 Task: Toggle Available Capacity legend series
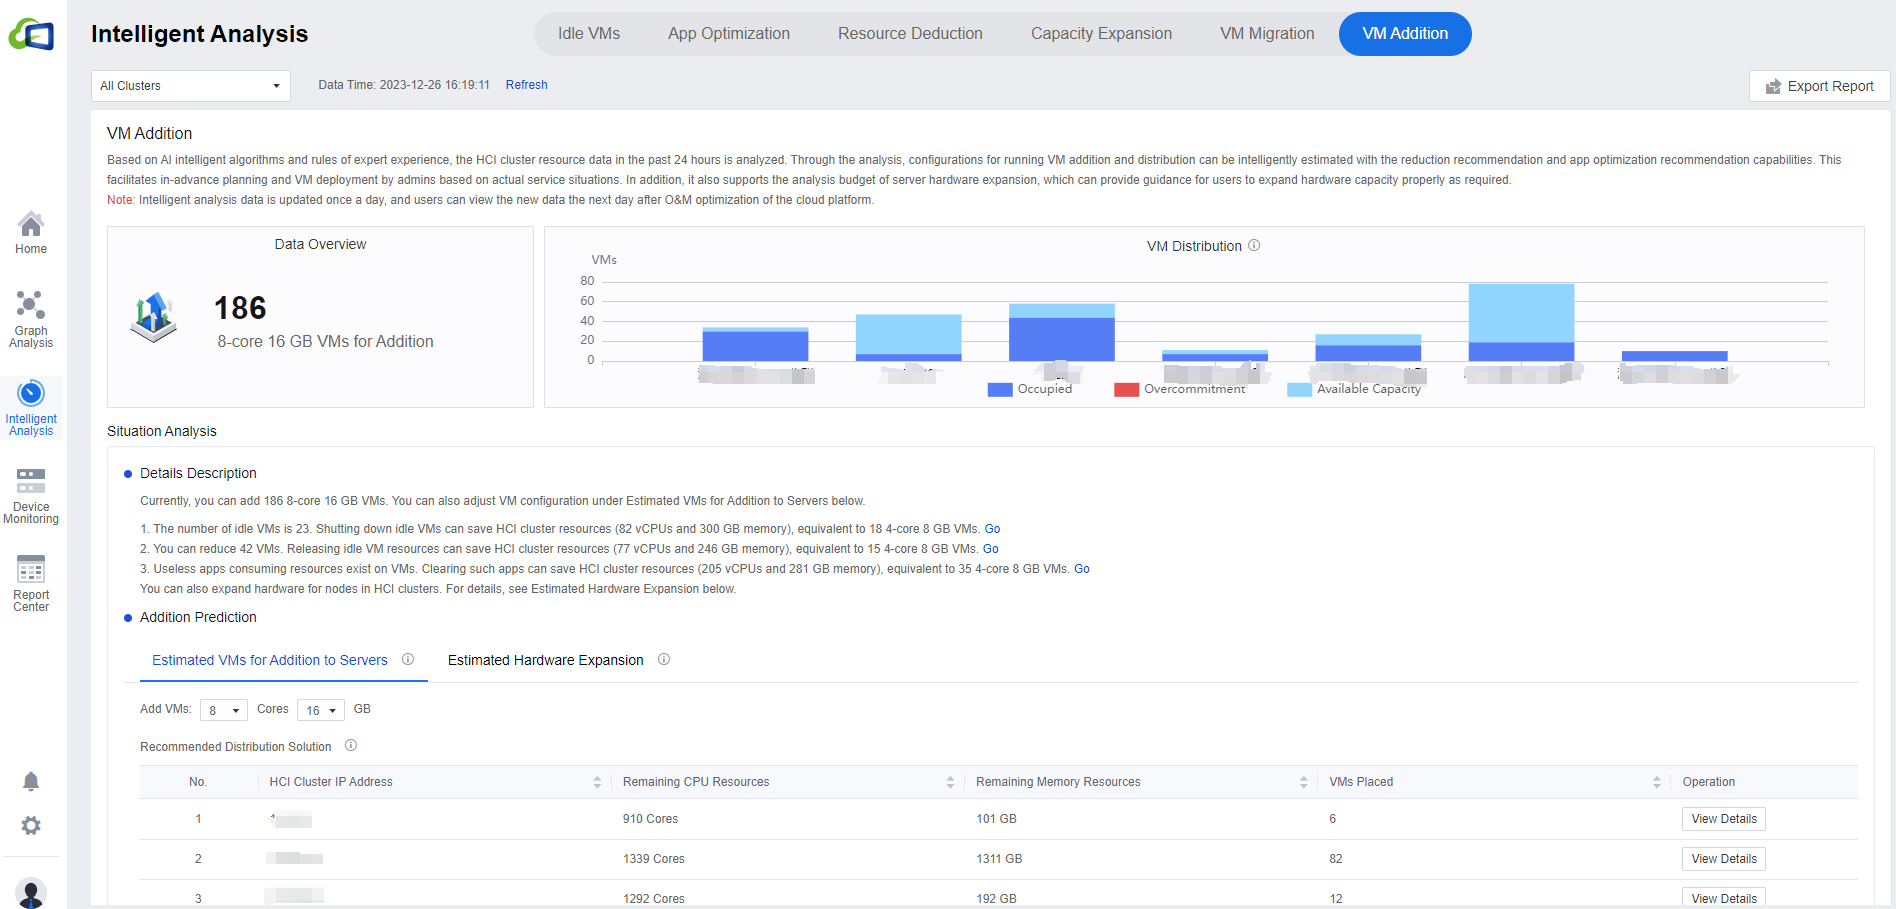click(1353, 389)
